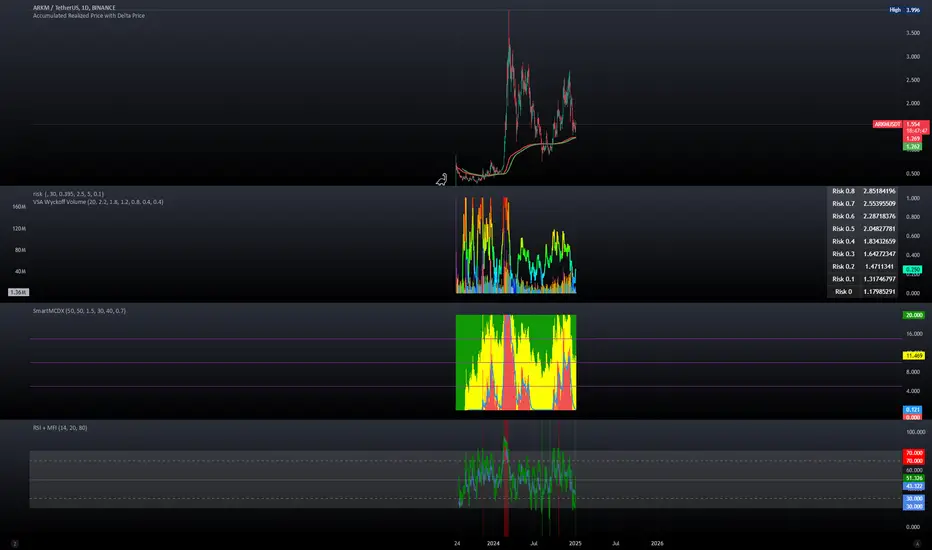Image resolution: width=932 pixels, height=550 pixels.
Task: Click the 0.250 risk value label
Action: [912, 269]
